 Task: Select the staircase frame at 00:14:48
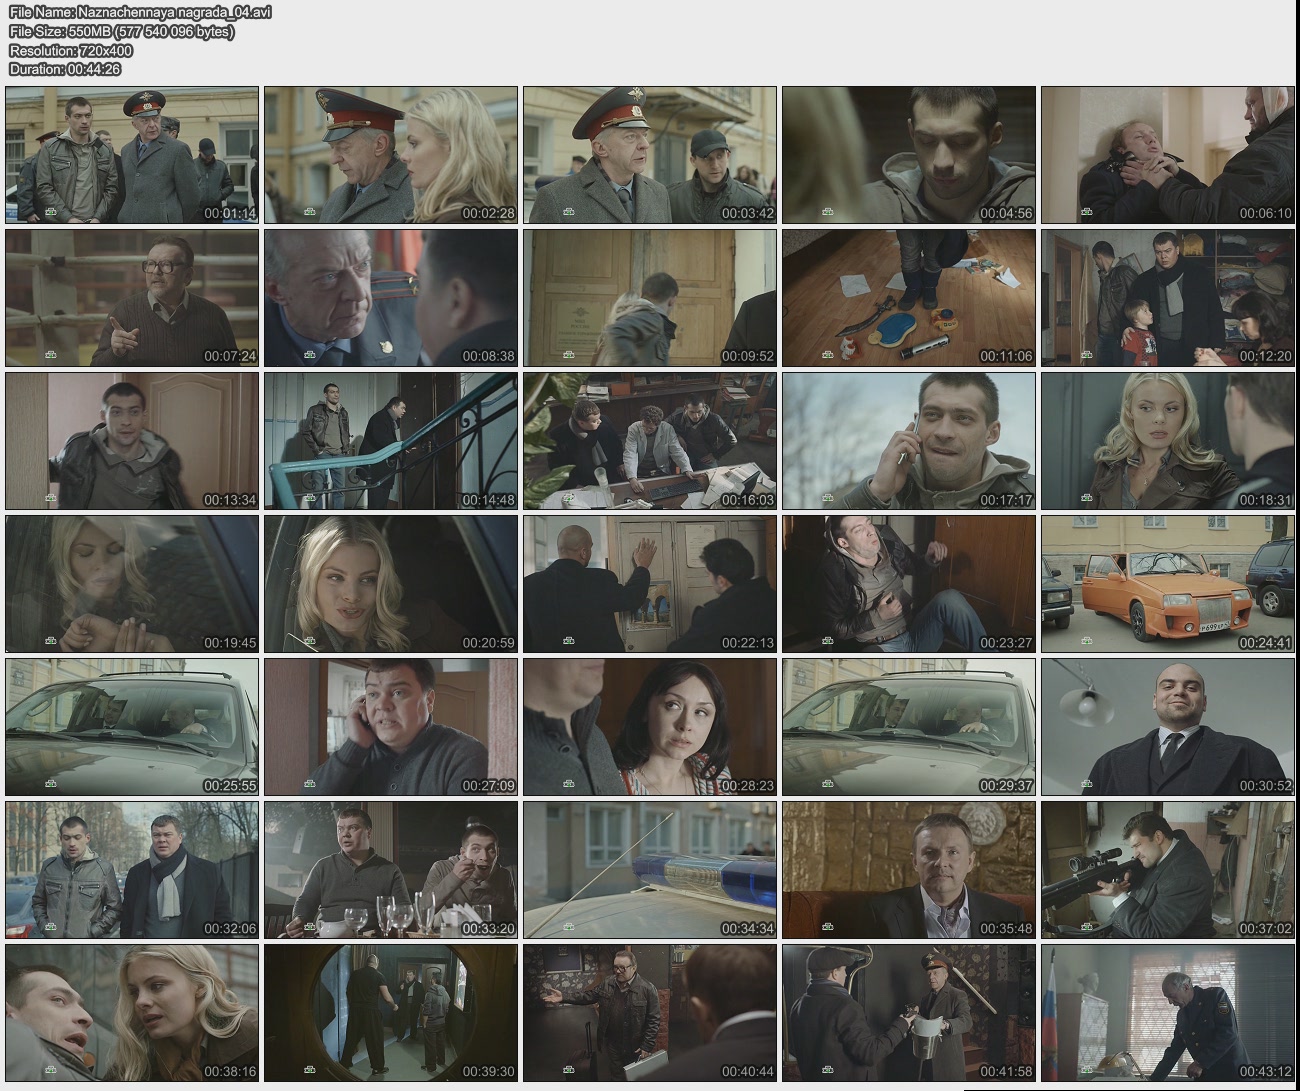(391, 441)
